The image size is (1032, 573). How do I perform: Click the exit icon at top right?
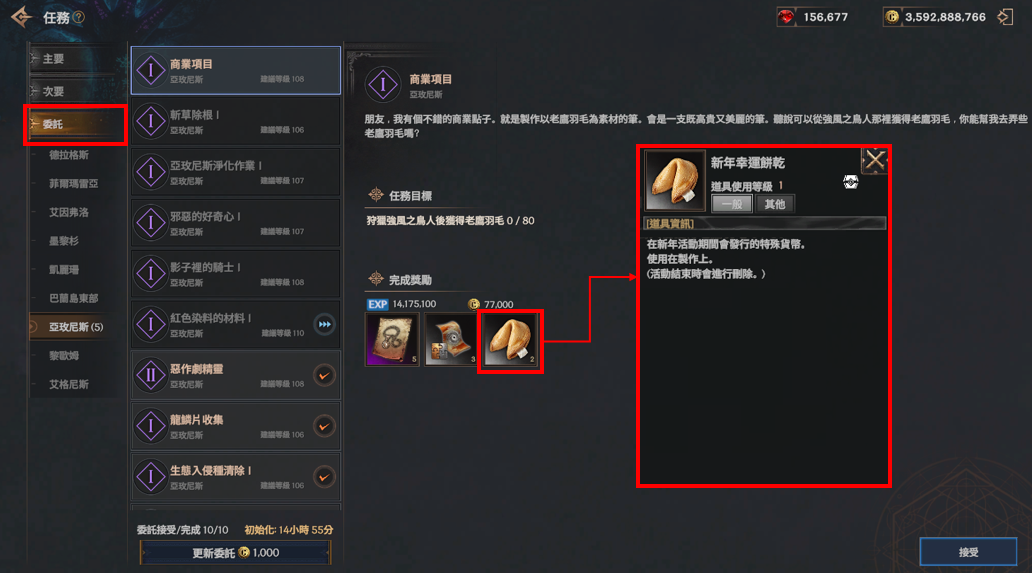(1005, 17)
